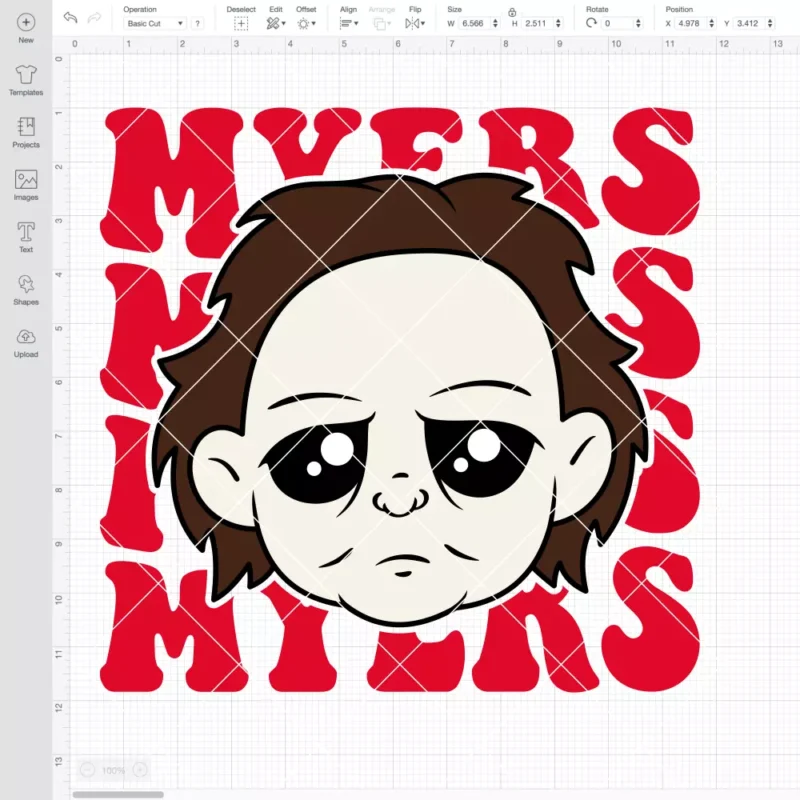Click the Width stepper arrows
This screenshot has height=800, width=800.
click(495, 23)
